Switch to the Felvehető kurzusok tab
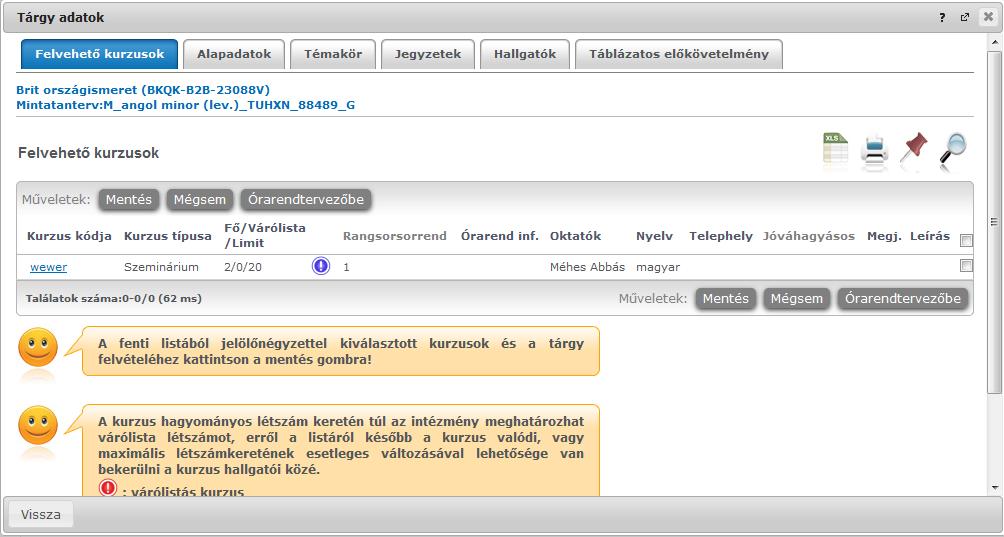 99,54
